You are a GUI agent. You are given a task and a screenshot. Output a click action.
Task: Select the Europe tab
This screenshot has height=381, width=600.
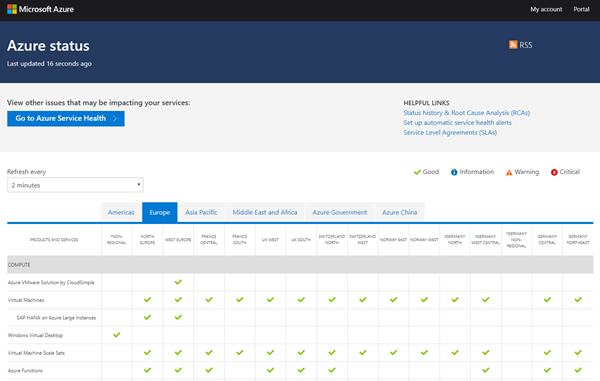click(160, 212)
